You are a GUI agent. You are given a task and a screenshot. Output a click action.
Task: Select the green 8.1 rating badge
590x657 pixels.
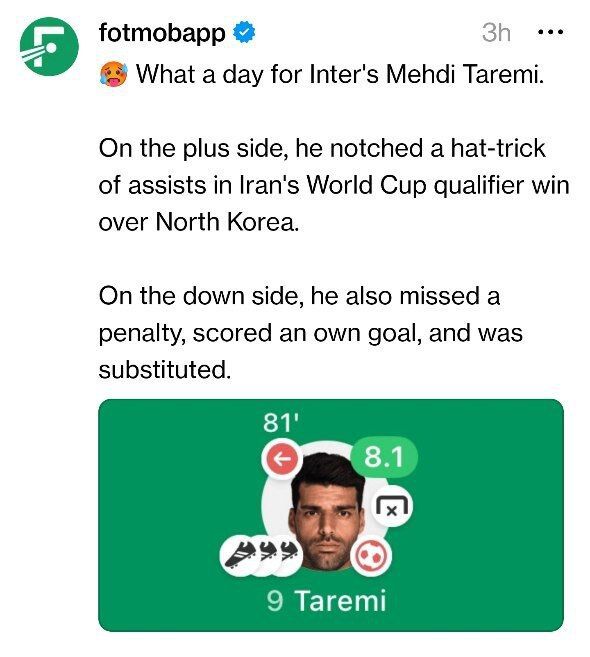click(x=383, y=456)
